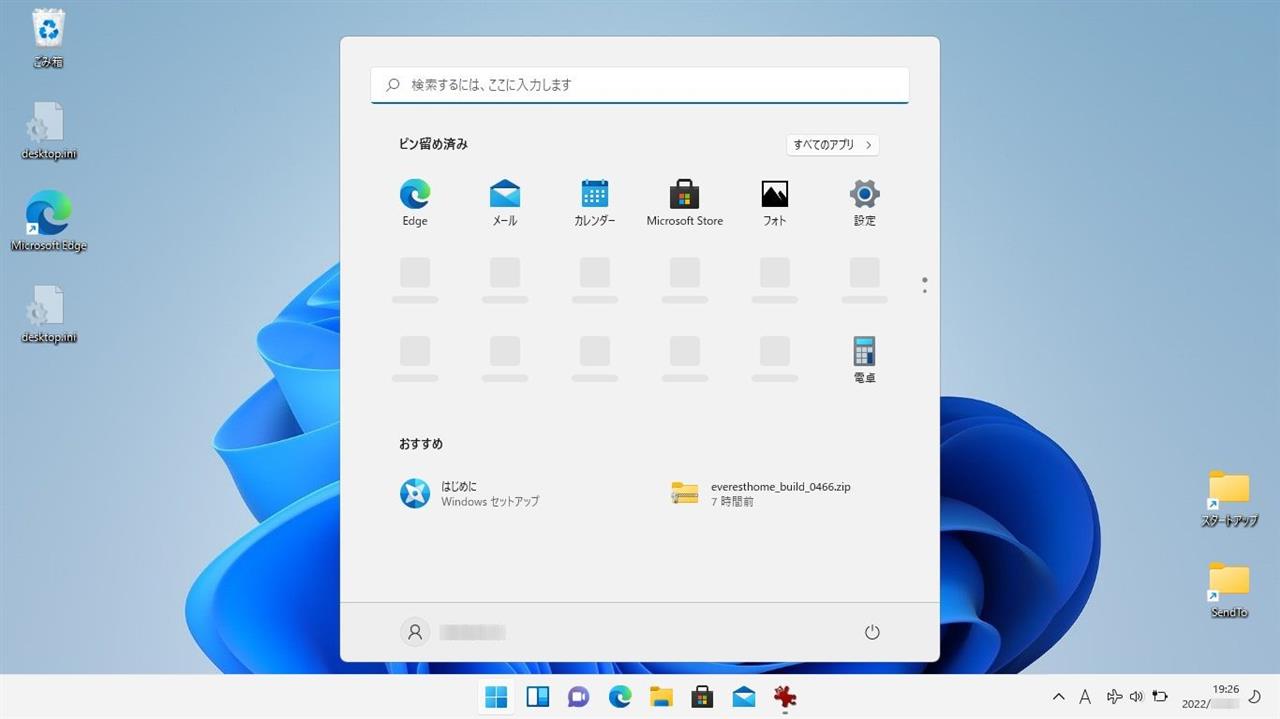Open the user account menu
This screenshot has height=719, width=1280.
[x=453, y=632]
